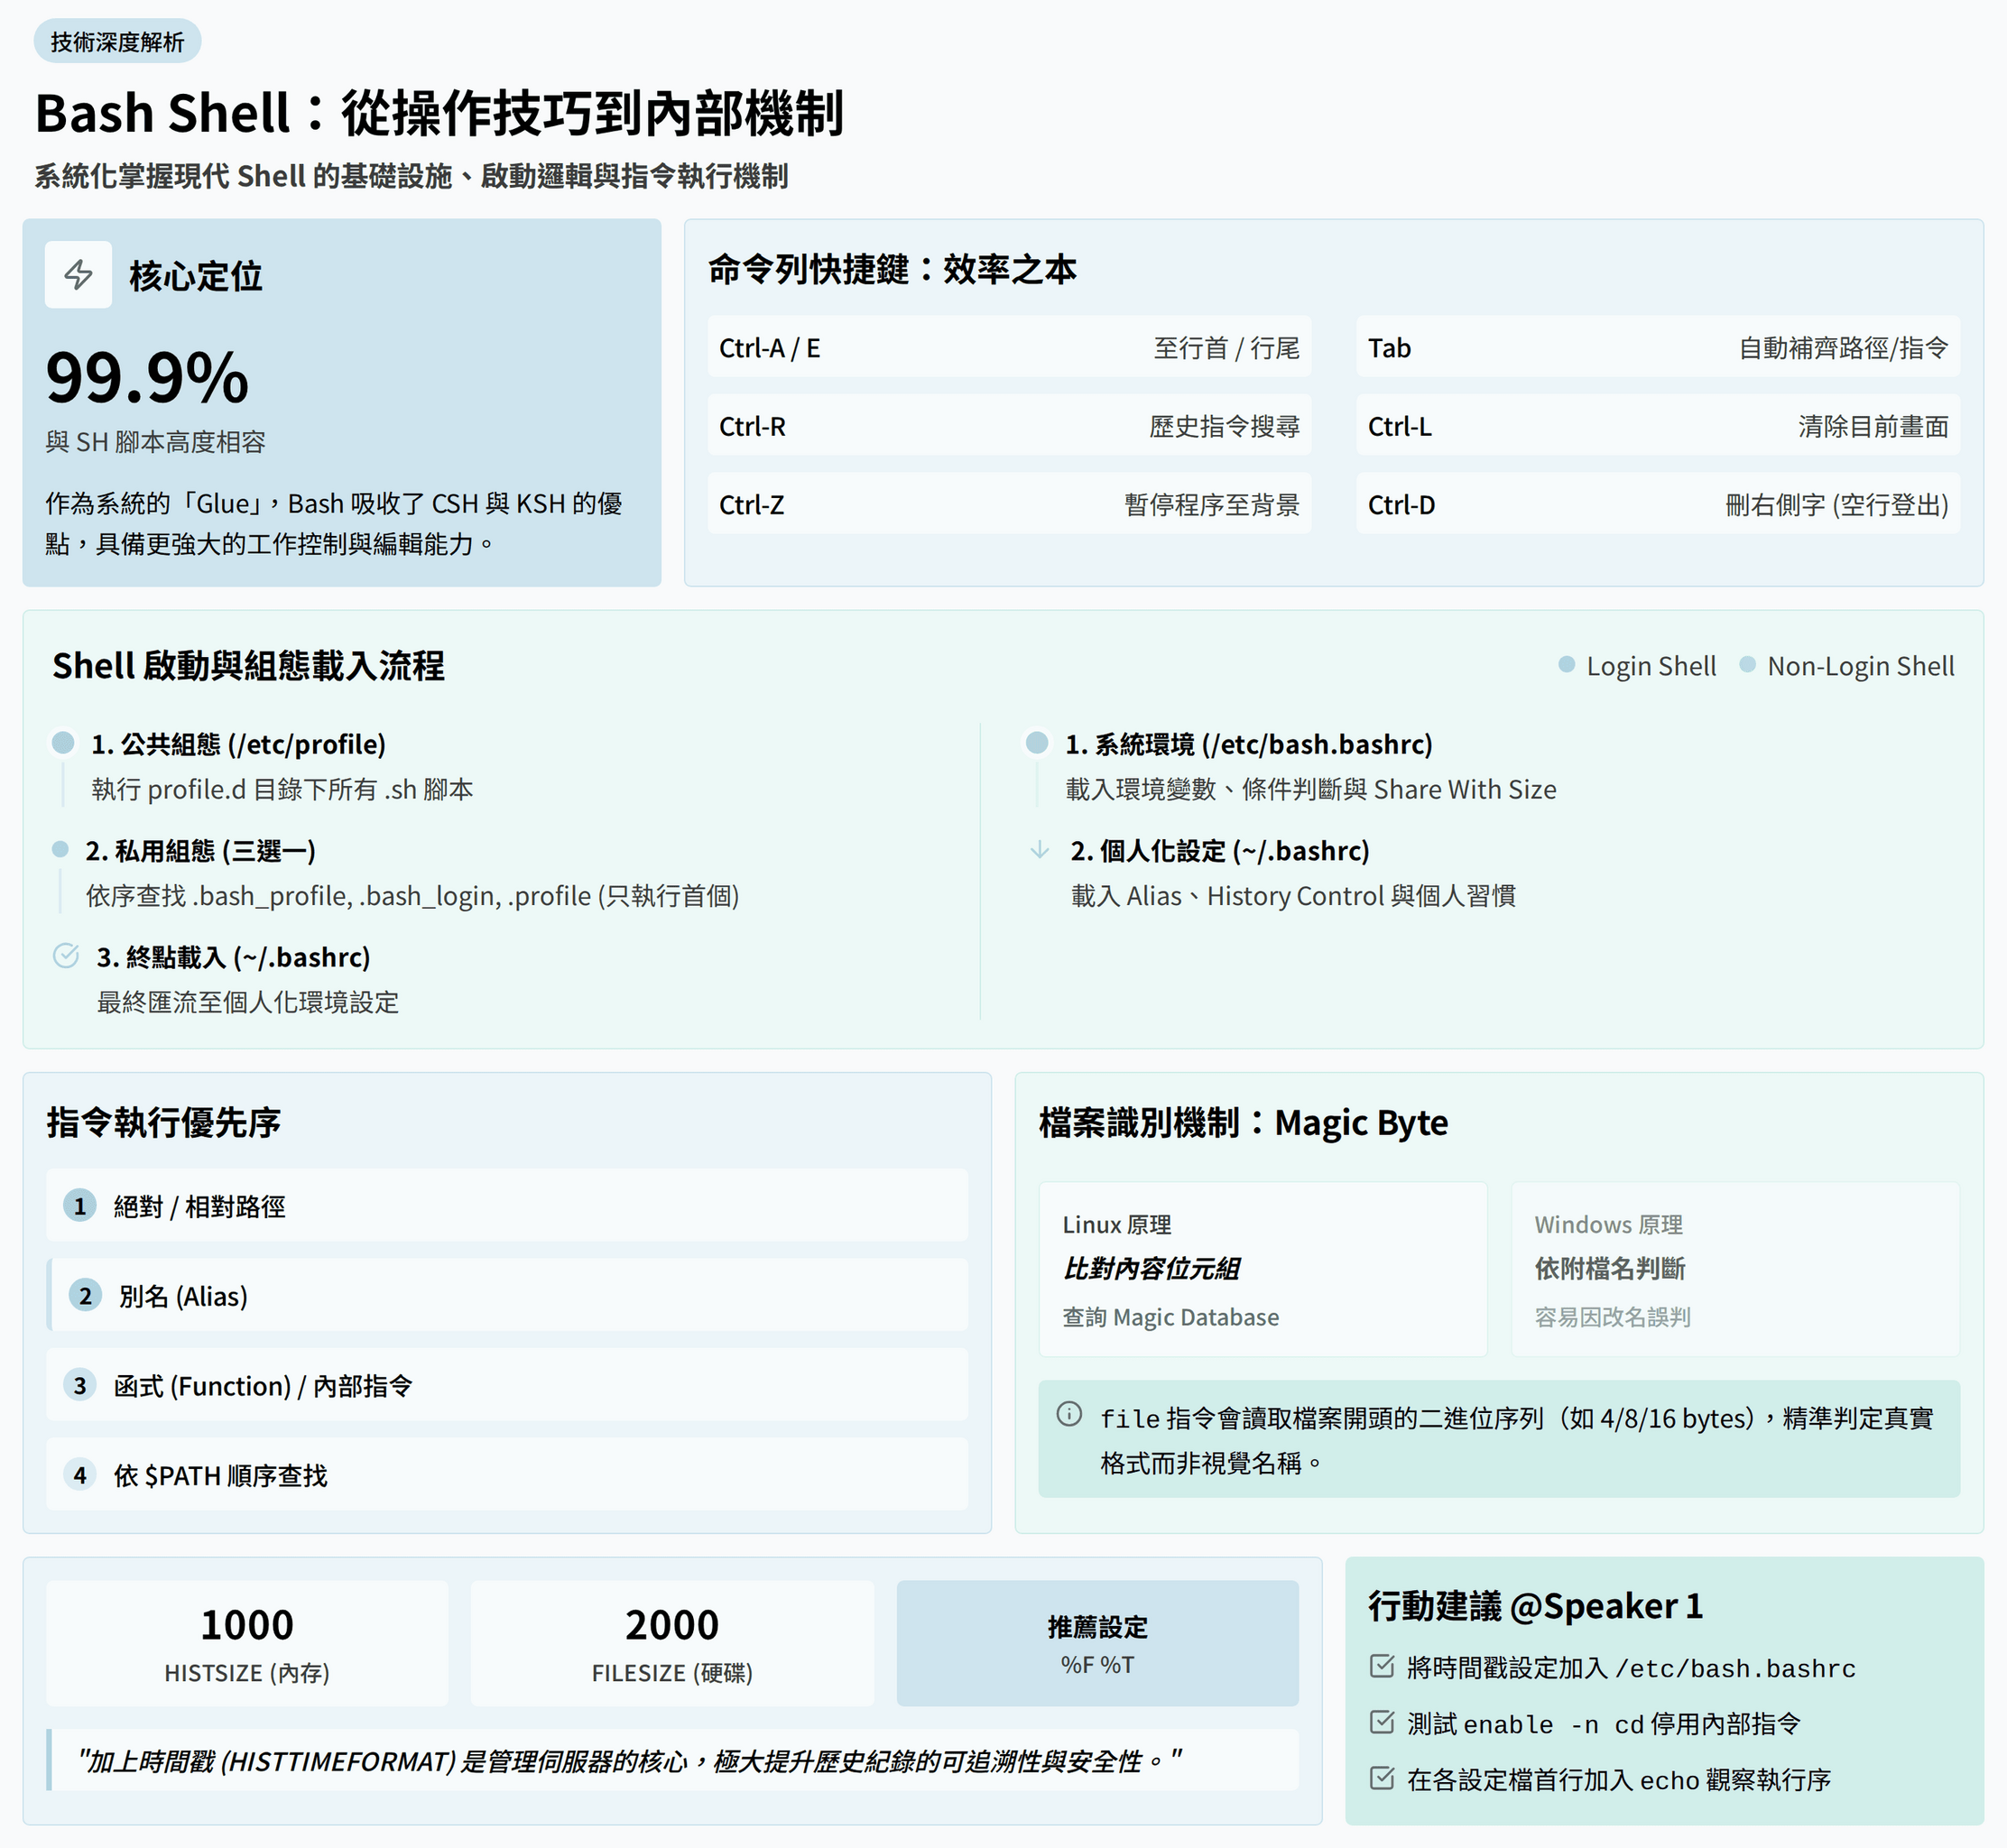Click the Ctrl-R 歷史指令搜尋 row

pyautogui.click(x=1008, y=426)
